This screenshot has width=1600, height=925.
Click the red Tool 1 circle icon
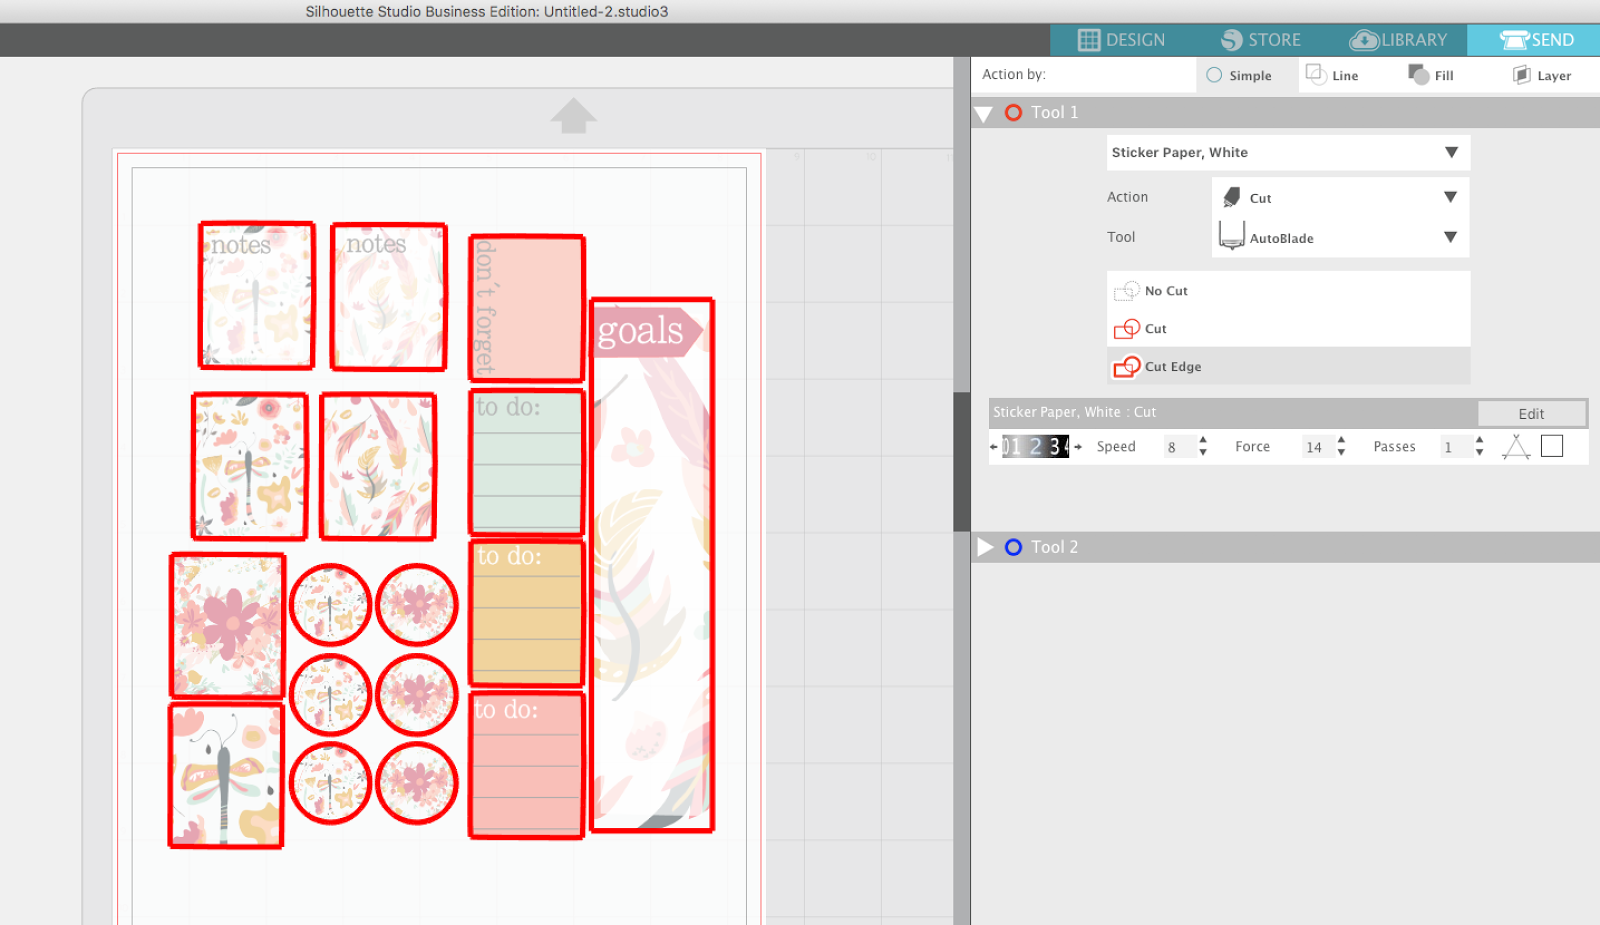click(x=1013, y=113)
